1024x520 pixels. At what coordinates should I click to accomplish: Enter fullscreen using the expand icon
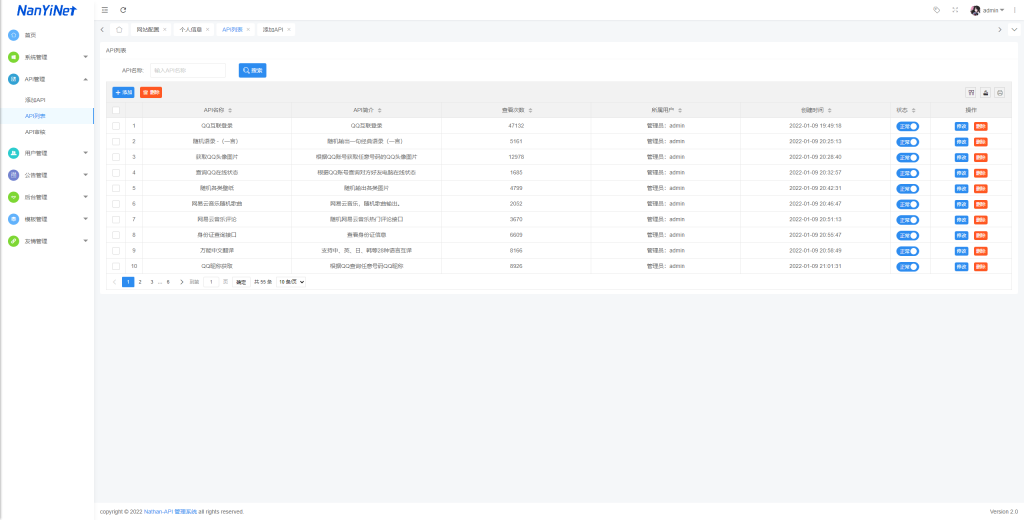pos(955,10)
